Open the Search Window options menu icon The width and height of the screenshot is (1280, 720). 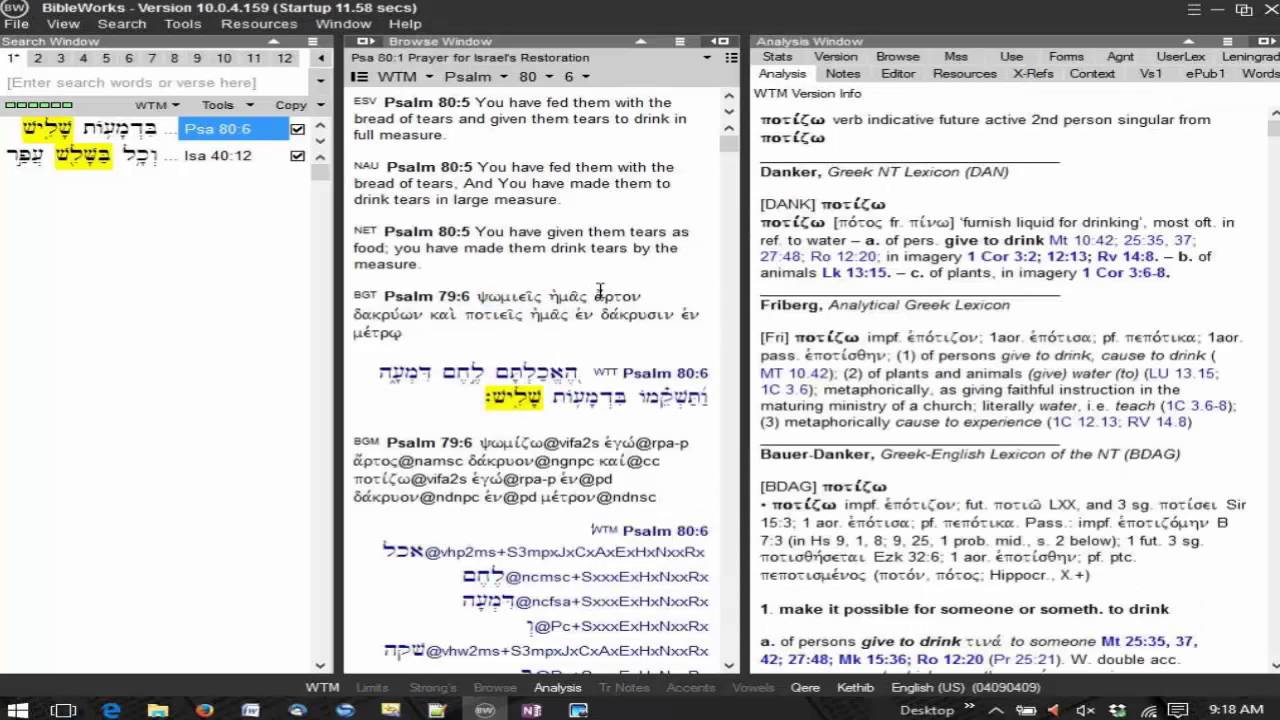[x=313, y=41]
